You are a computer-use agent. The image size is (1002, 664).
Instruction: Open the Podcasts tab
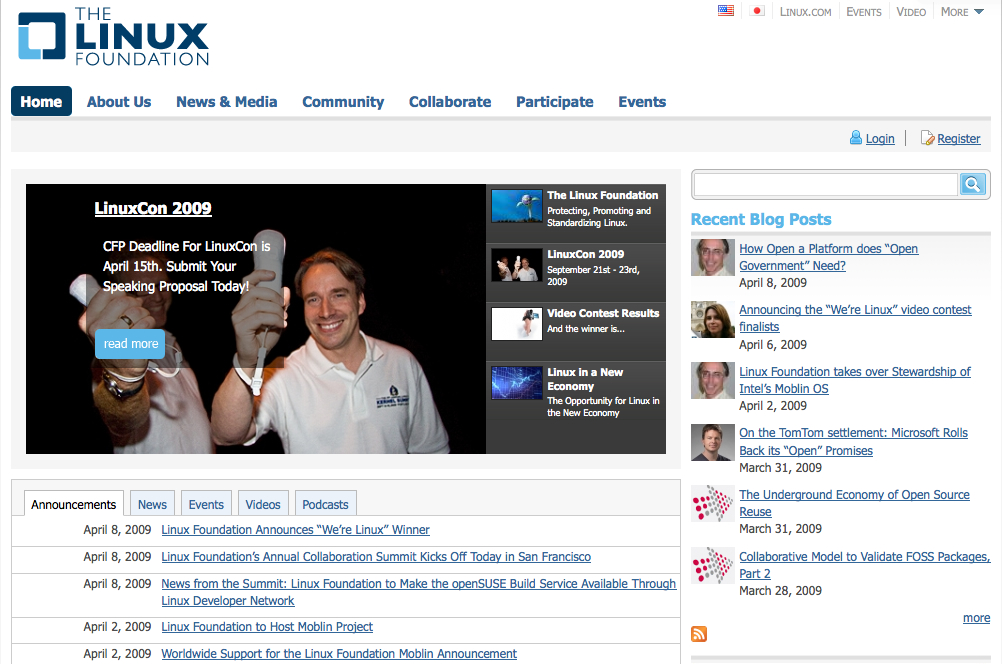click(x=325, y=503)
